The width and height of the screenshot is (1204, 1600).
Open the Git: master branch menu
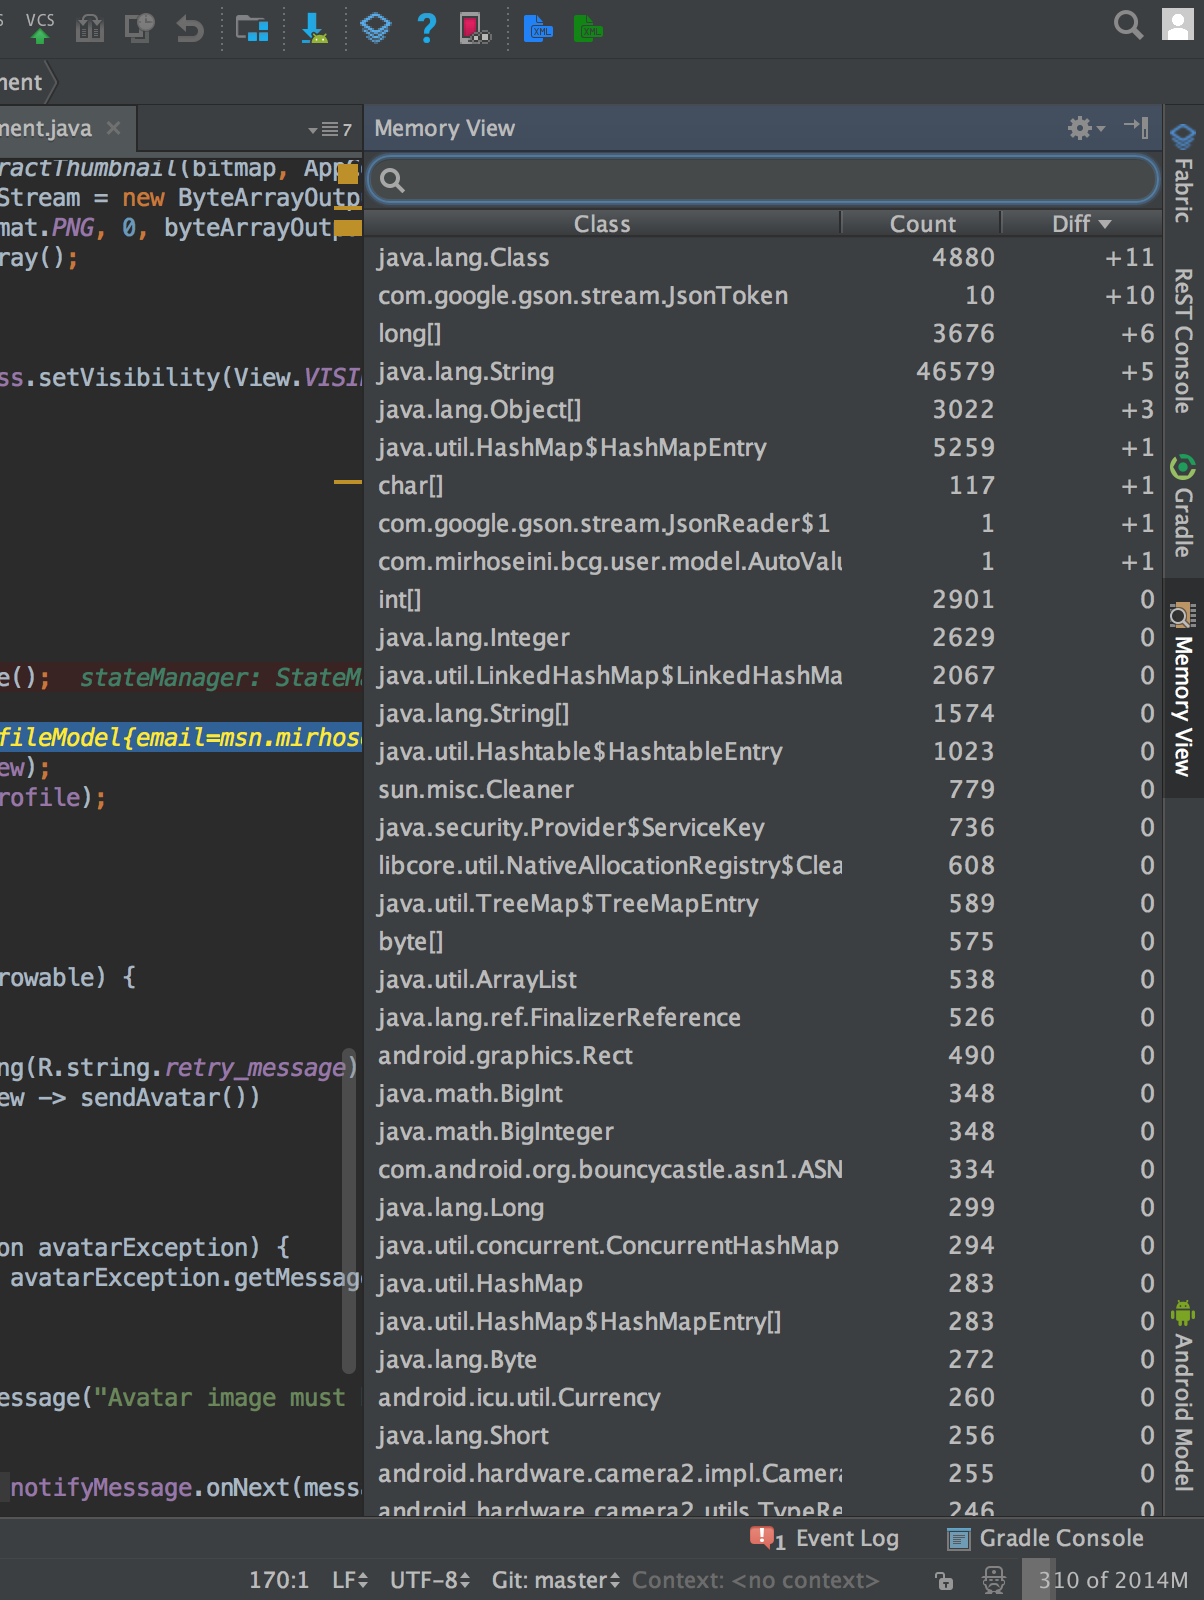click(555, 1580)
